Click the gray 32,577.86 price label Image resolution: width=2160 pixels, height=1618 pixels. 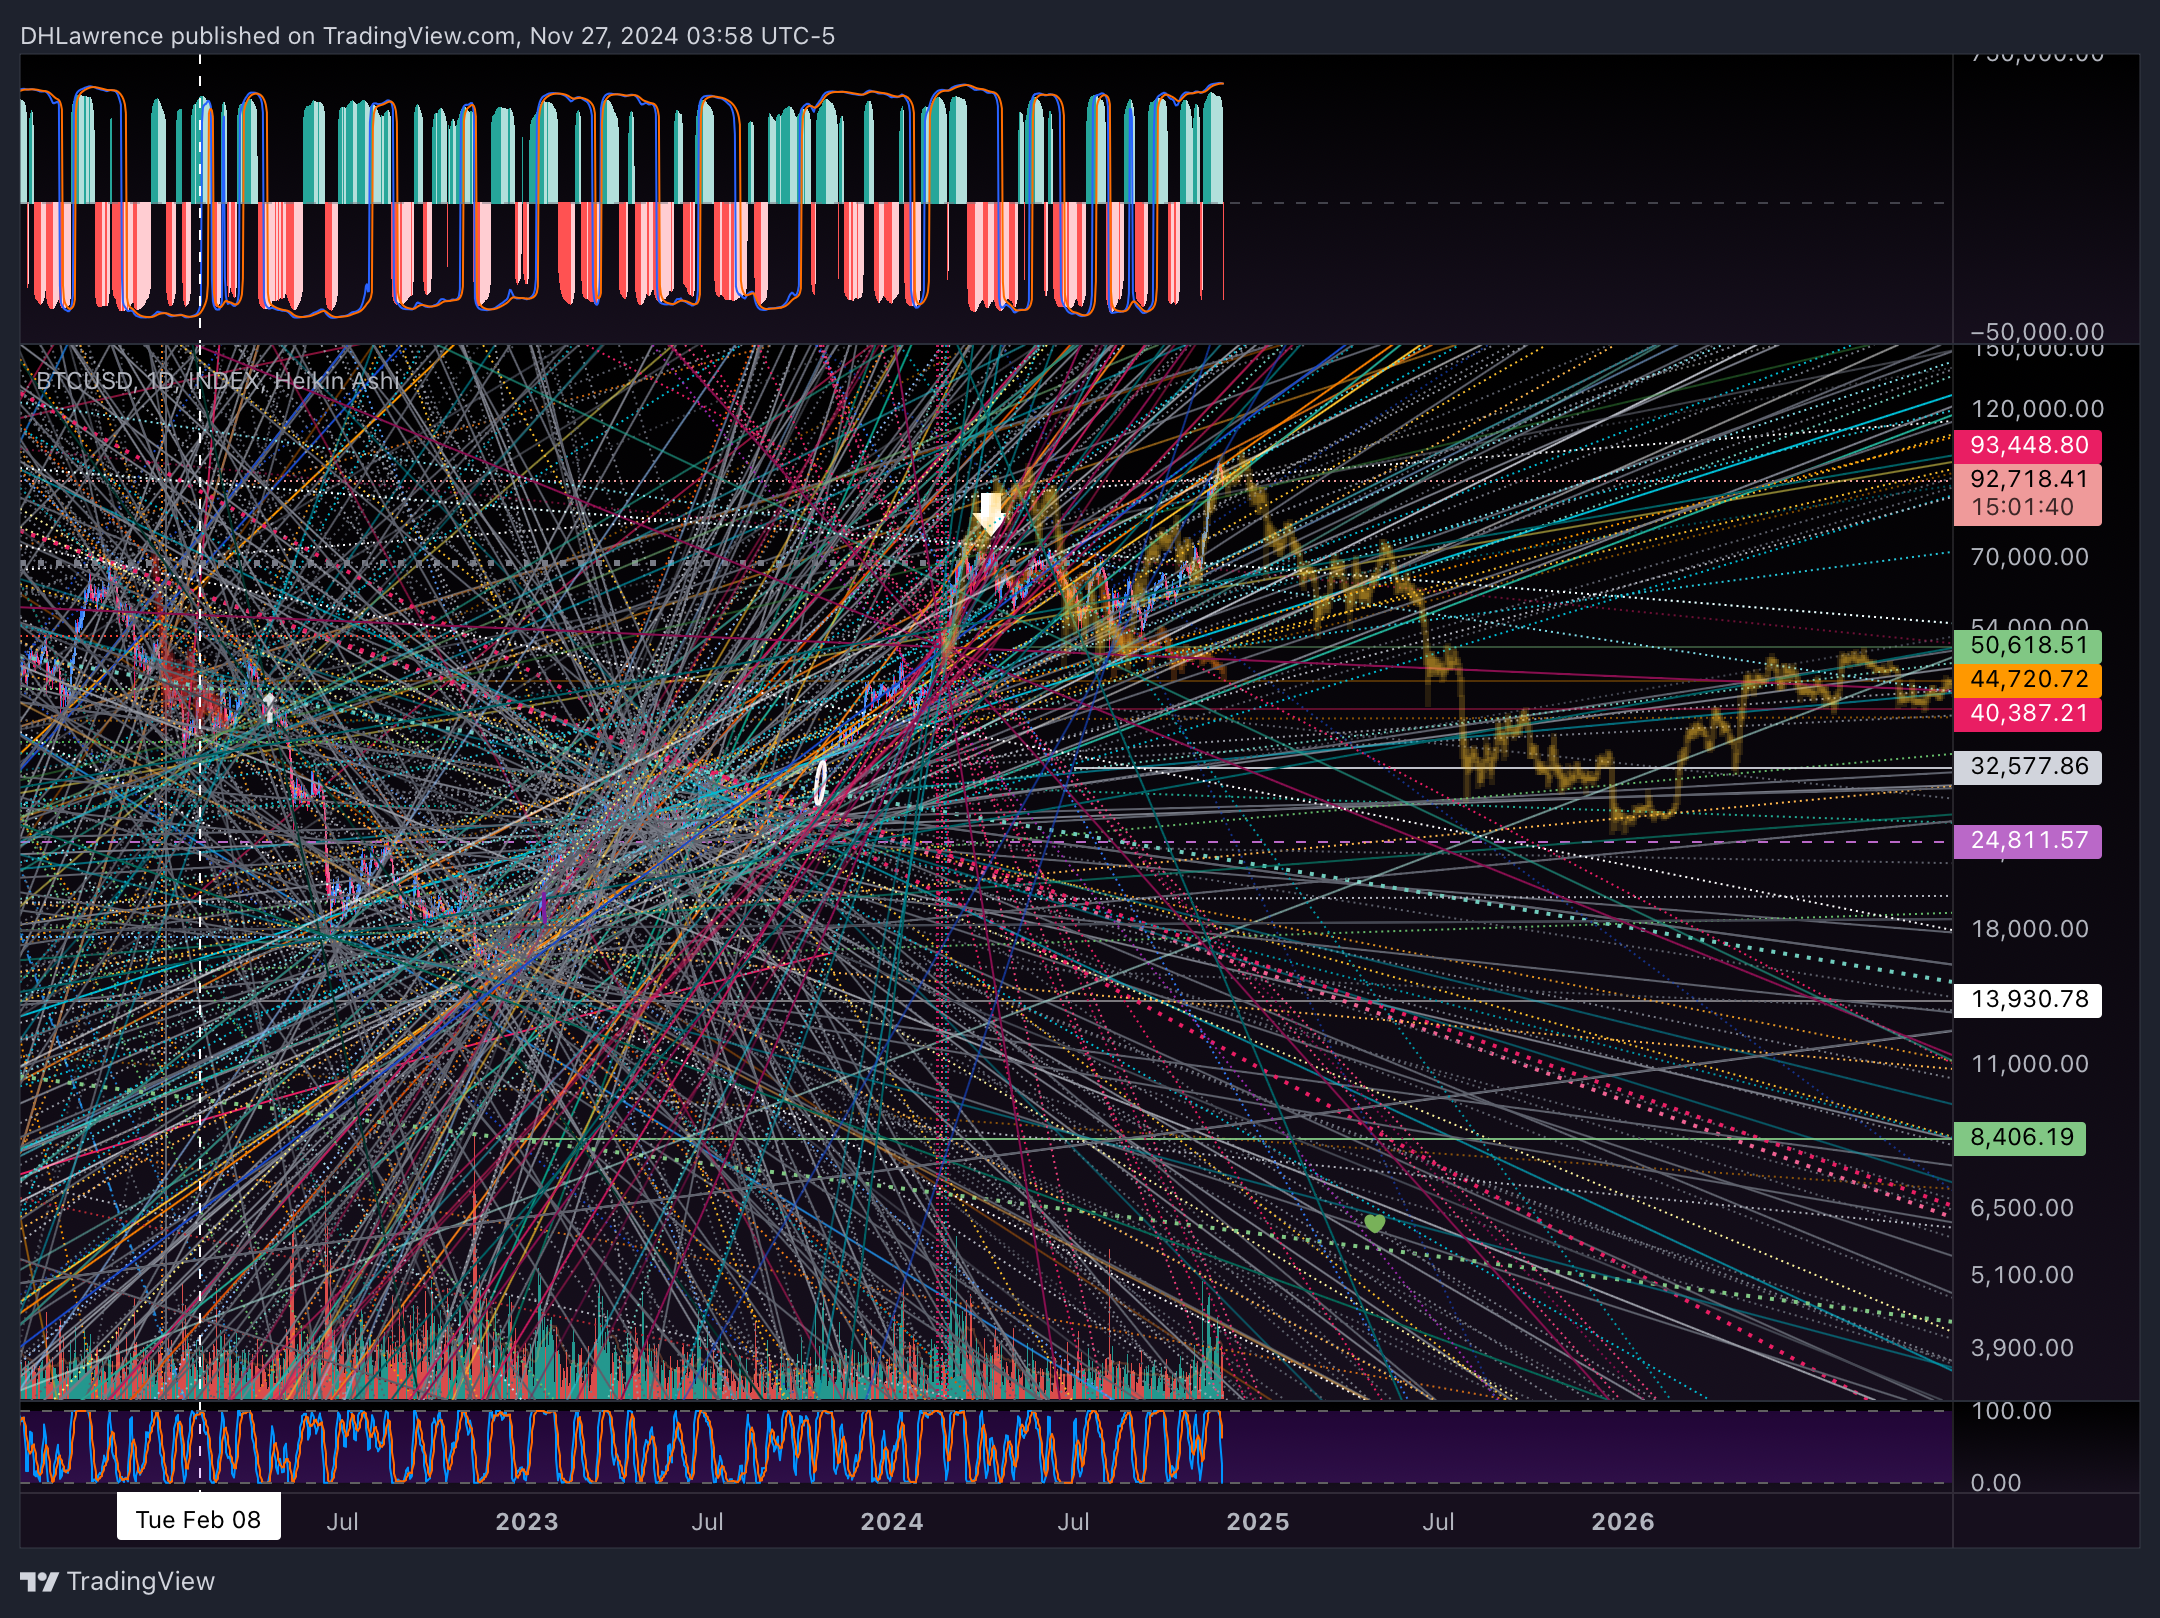pos(2028,767)
